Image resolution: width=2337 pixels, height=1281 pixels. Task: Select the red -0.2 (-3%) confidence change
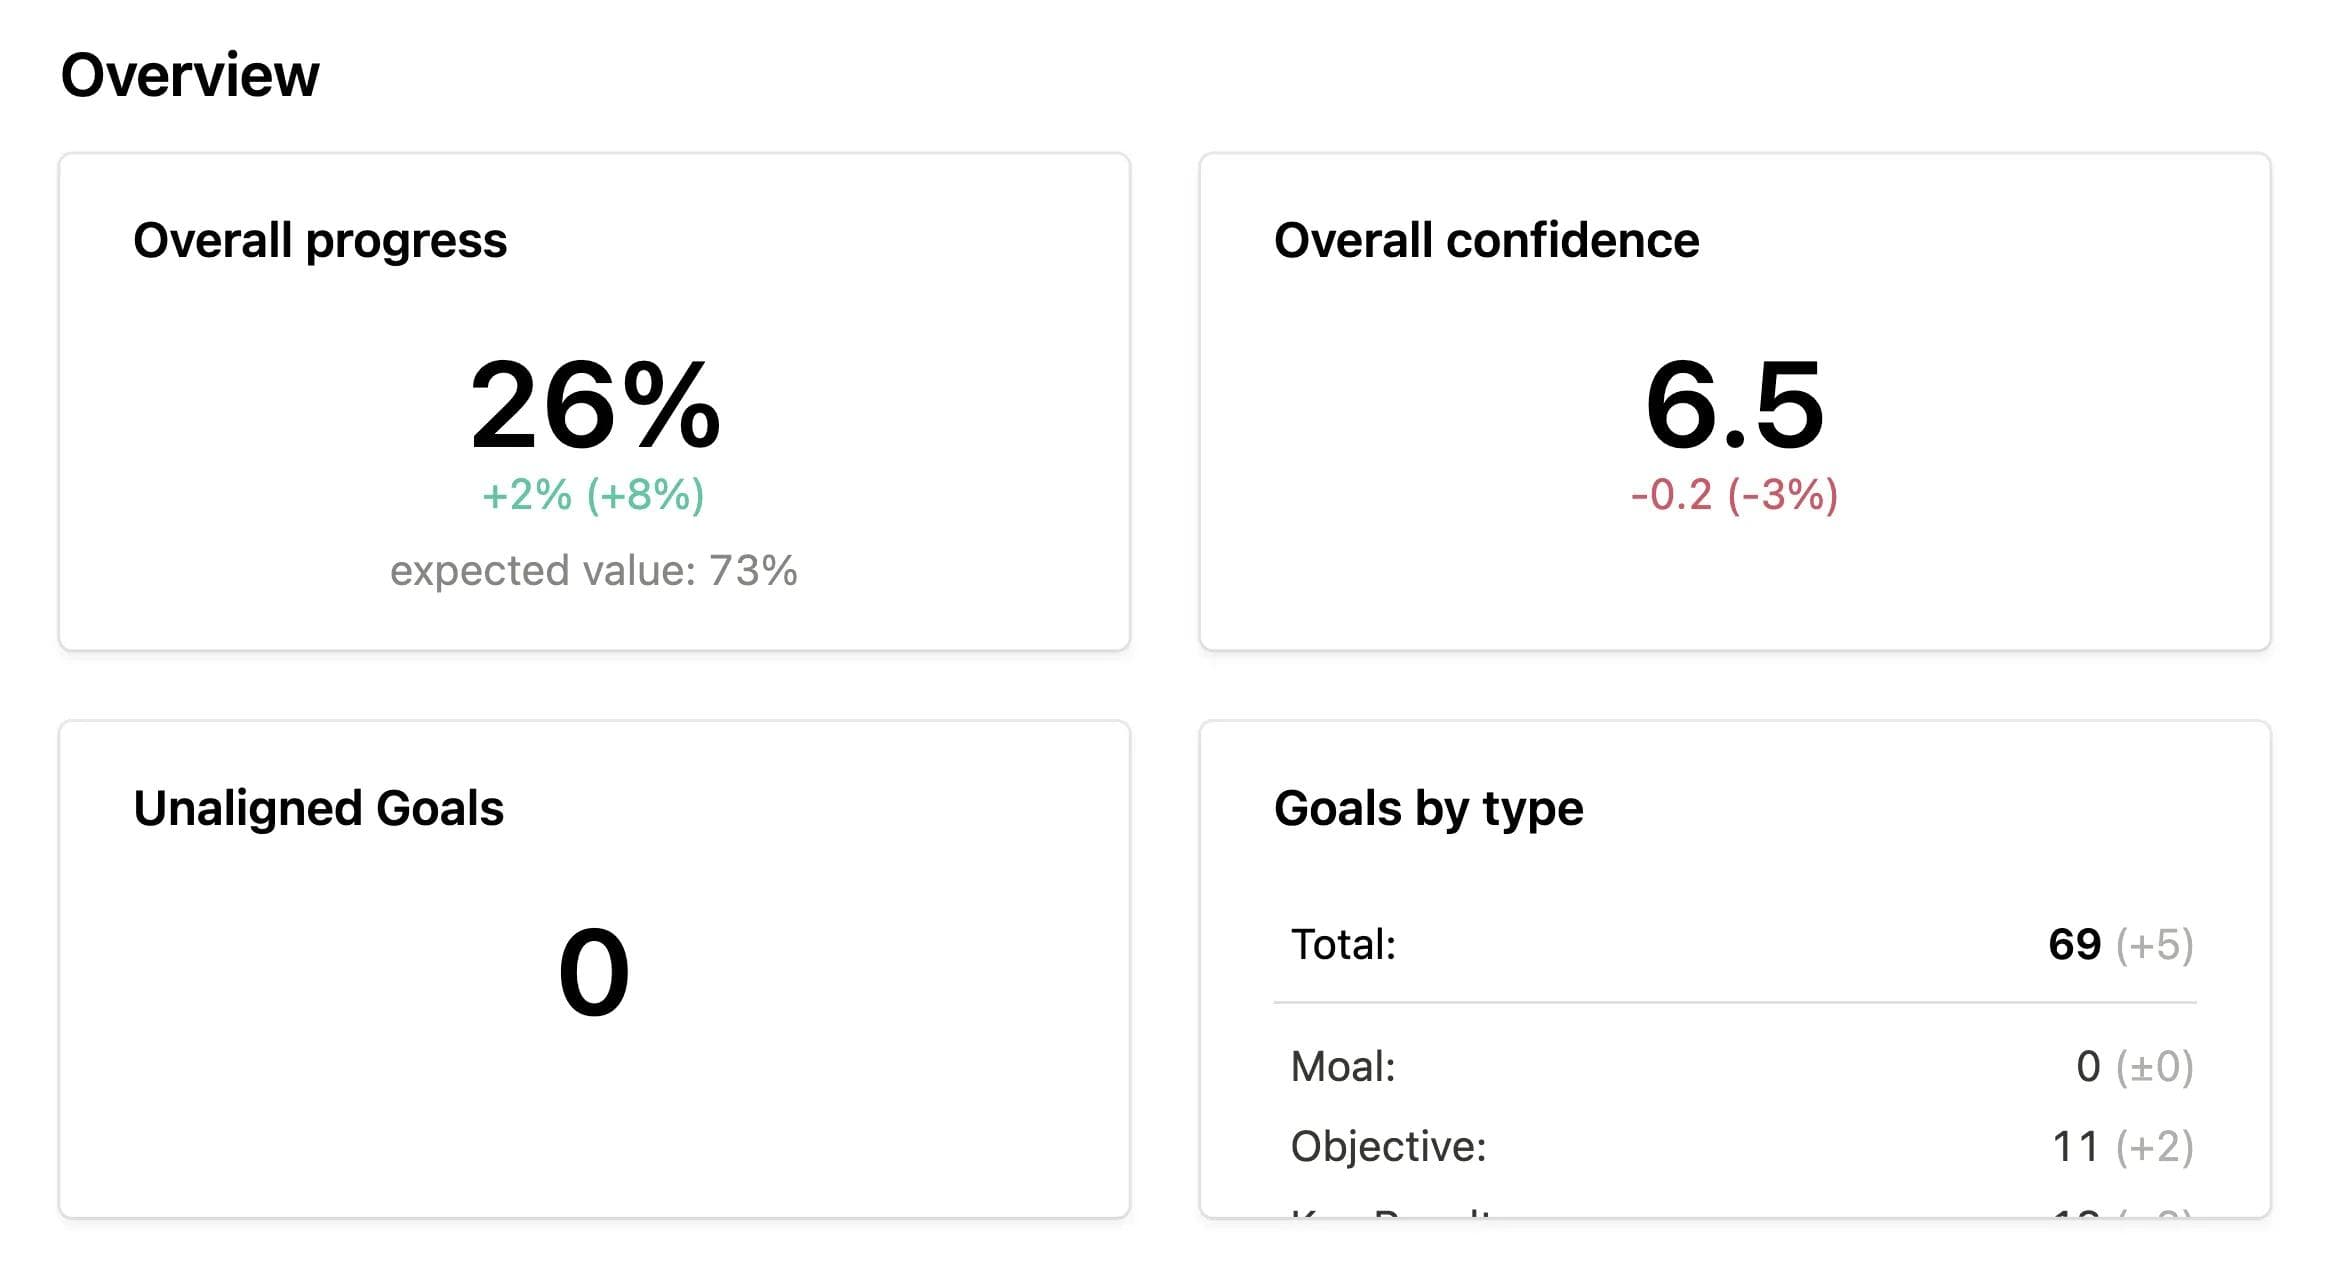[x=1735, y=494]
